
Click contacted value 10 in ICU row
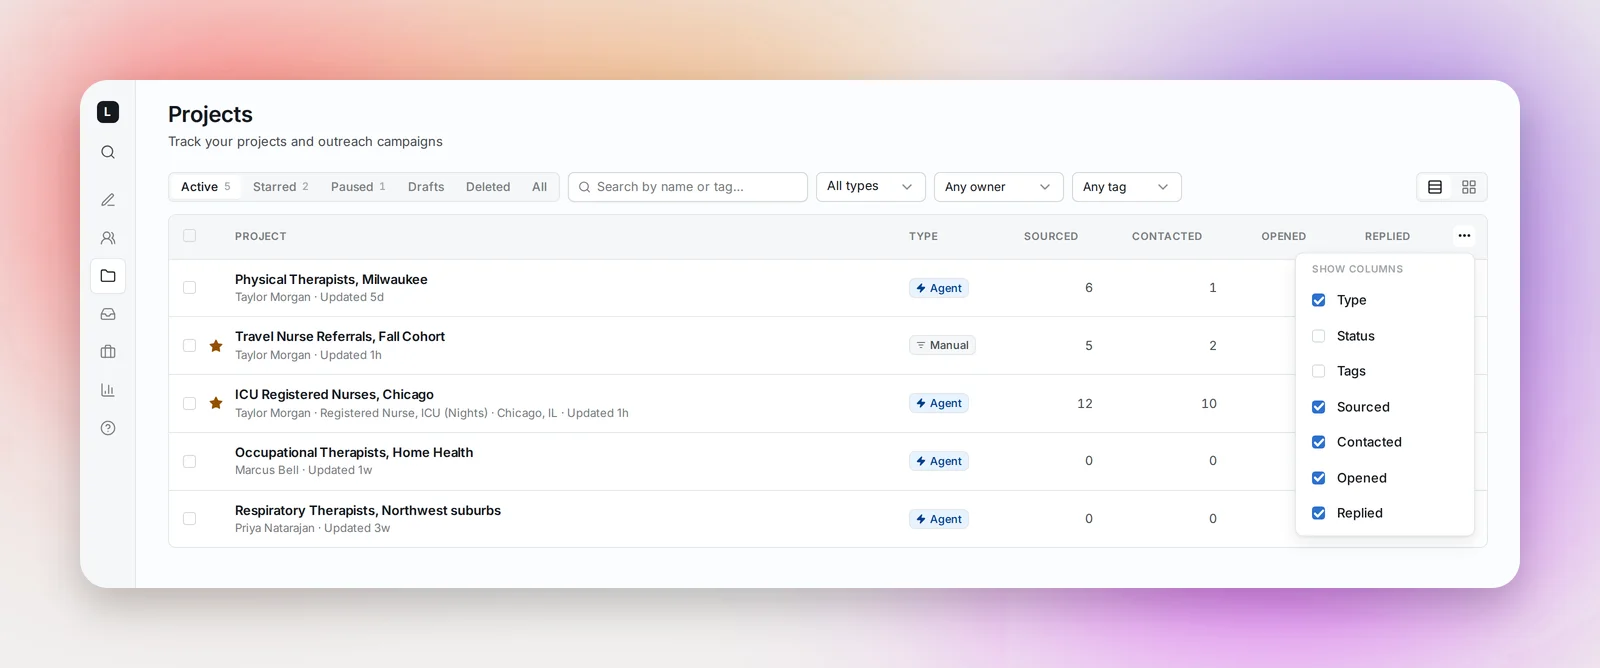1209,404
